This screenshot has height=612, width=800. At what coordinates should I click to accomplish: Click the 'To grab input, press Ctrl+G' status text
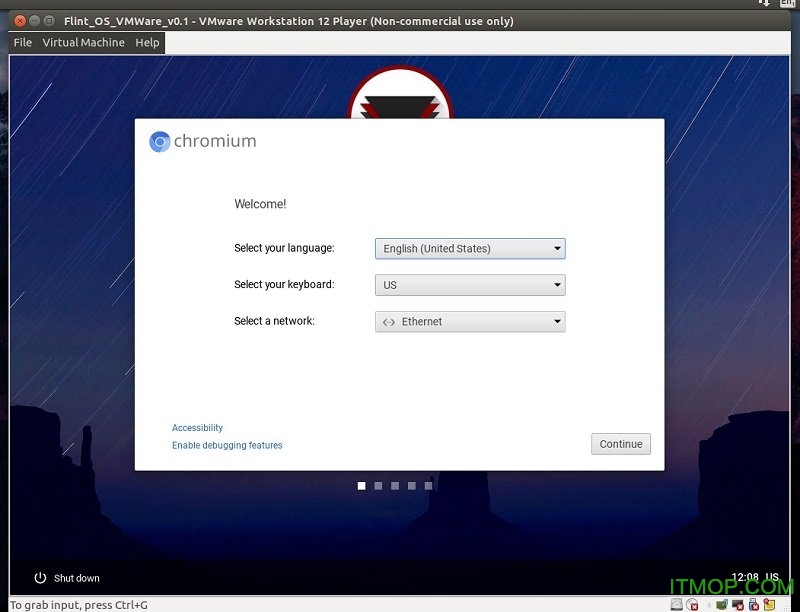tap(79, 605)
